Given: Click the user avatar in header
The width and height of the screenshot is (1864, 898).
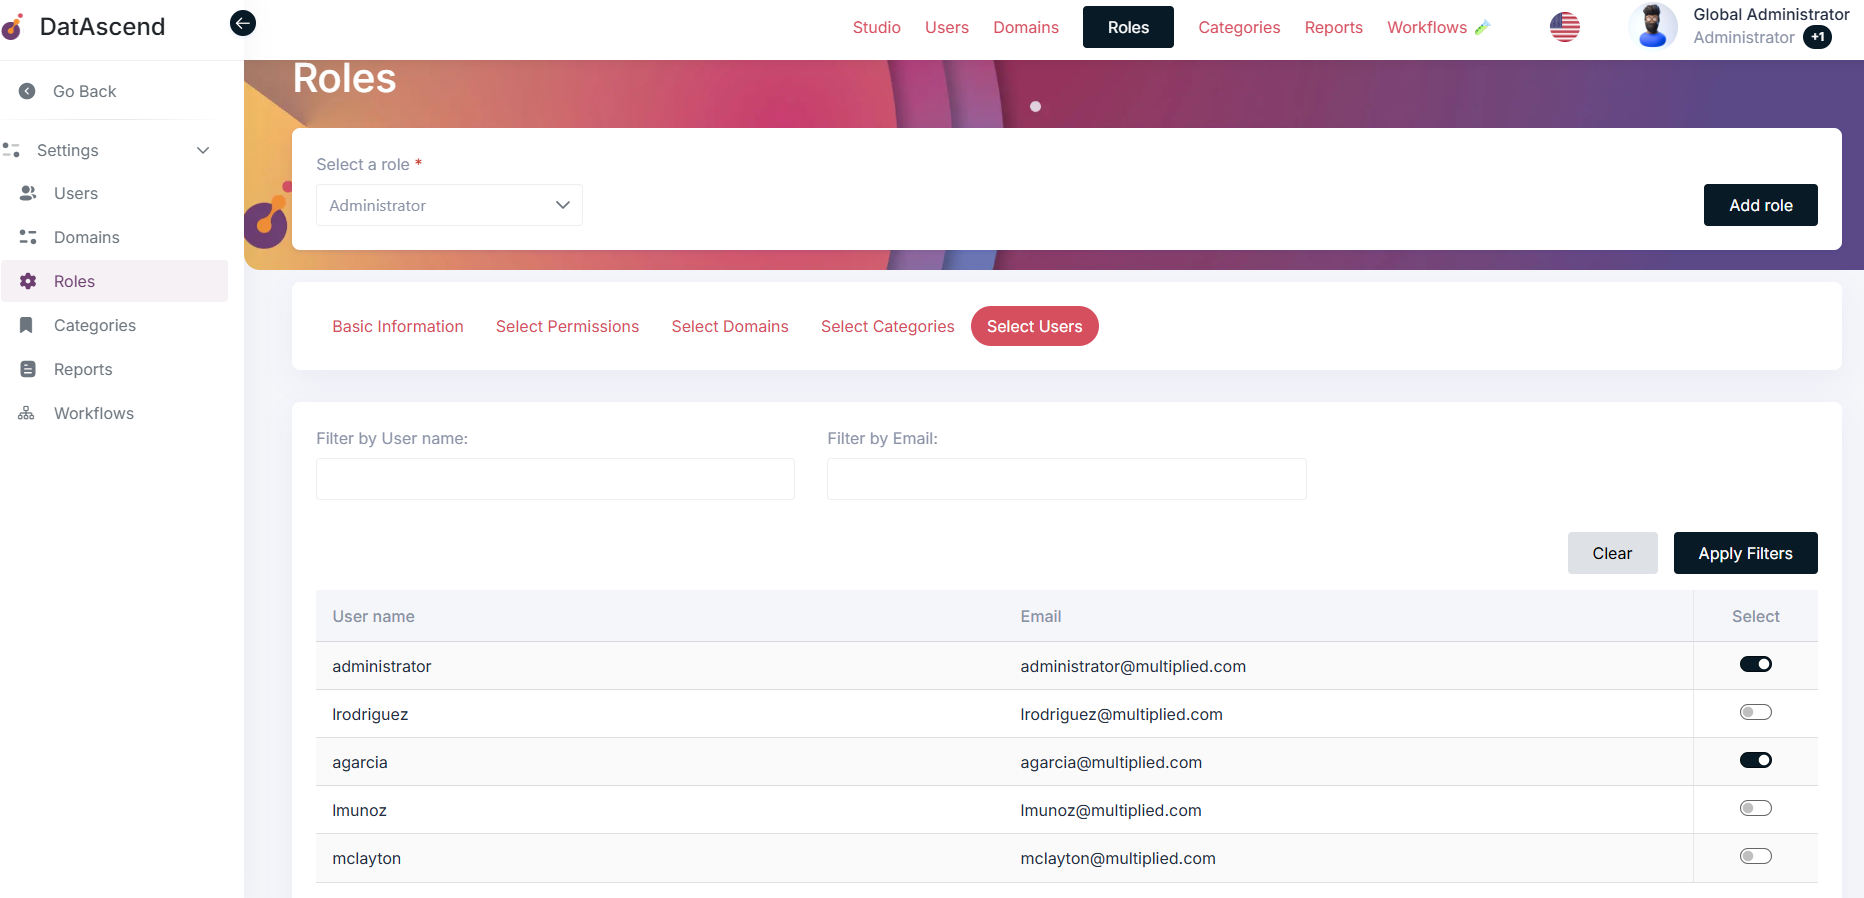Looking at the screenshot, I should coord(1652,27).
